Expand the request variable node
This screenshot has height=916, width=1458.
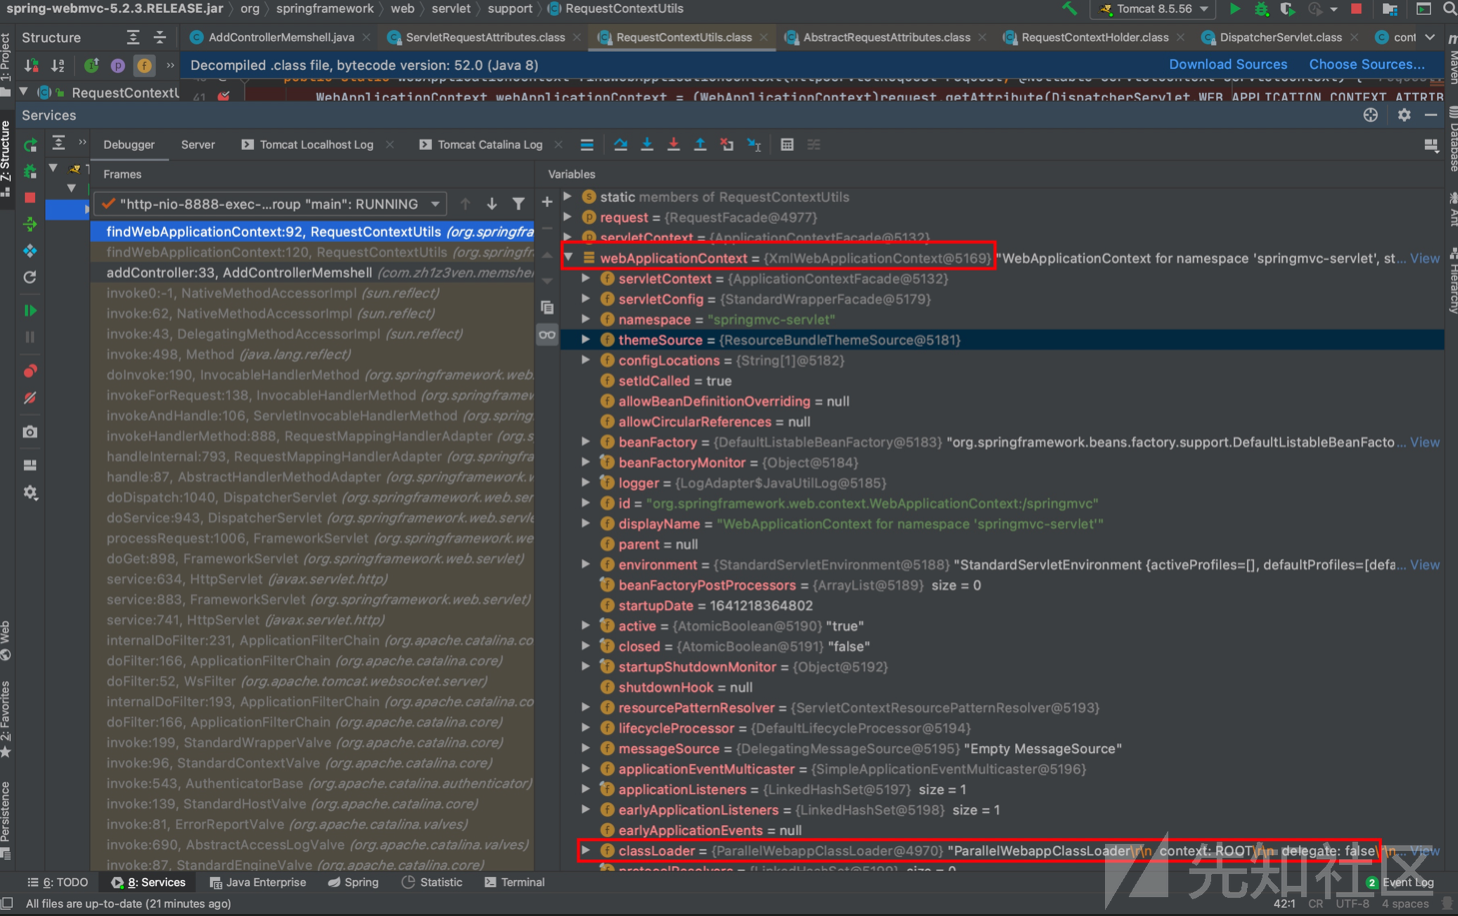pyautogui.click(x=568, y=217)
